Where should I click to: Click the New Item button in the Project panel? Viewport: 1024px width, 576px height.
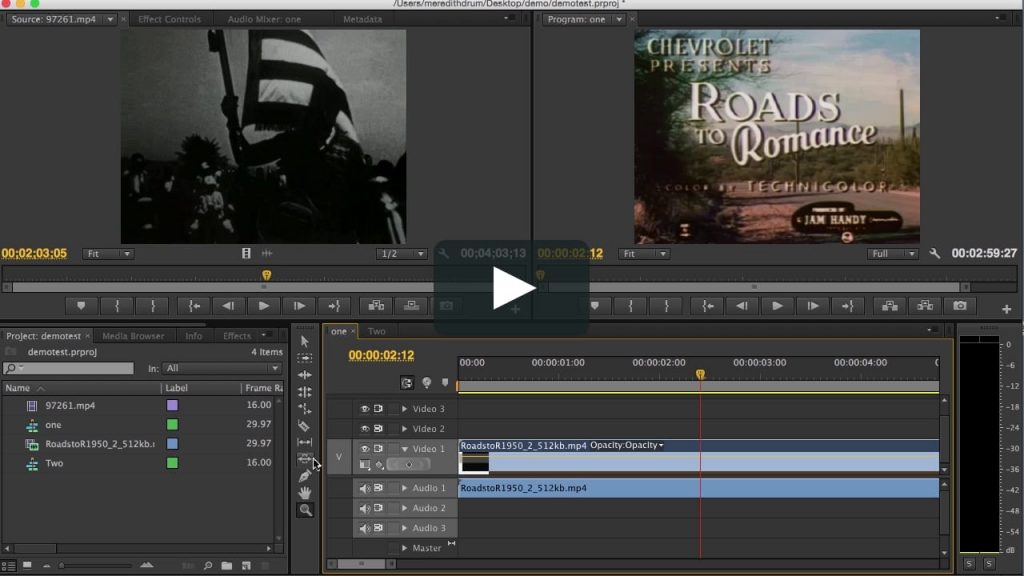coord(245,565)
